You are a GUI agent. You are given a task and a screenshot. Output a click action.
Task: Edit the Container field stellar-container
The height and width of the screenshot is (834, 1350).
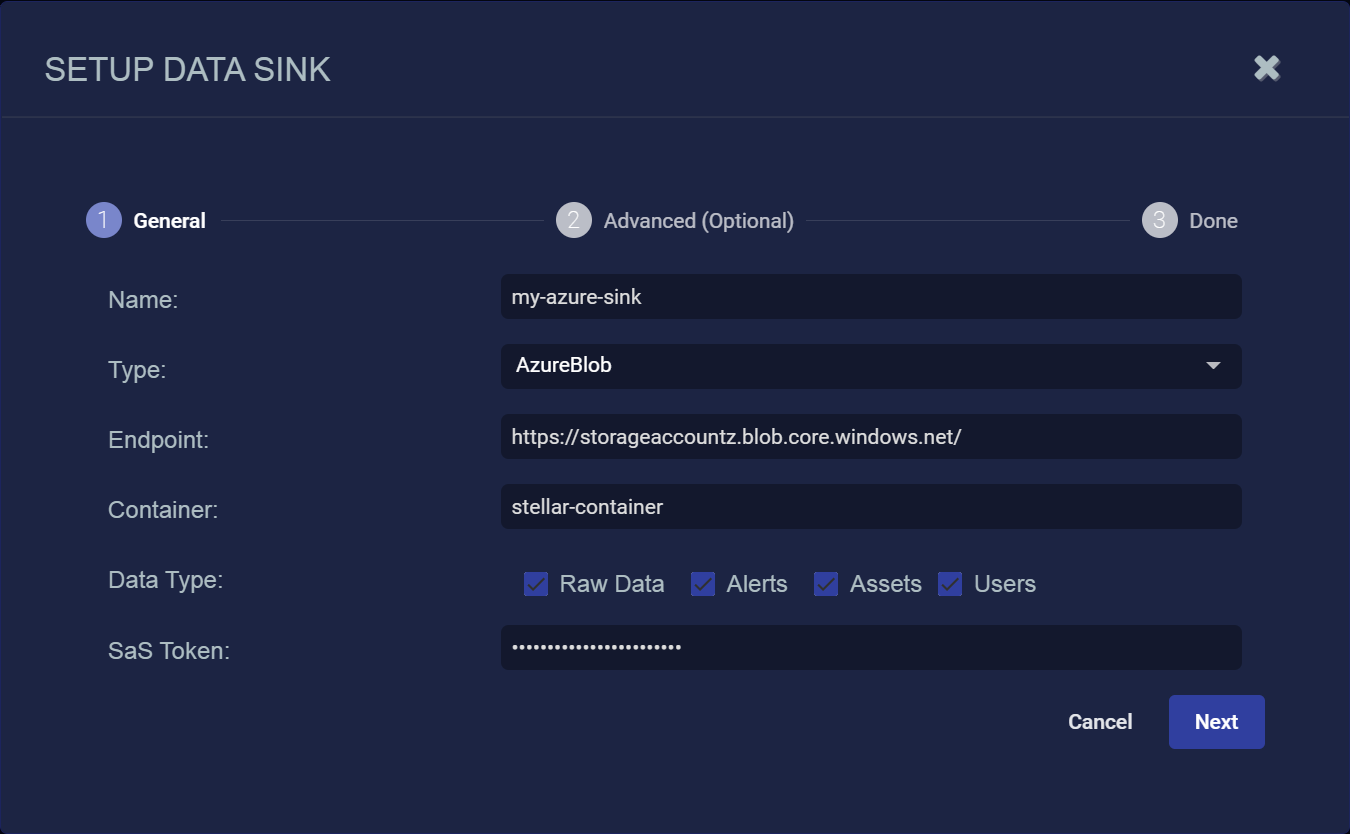click(871, 507)
